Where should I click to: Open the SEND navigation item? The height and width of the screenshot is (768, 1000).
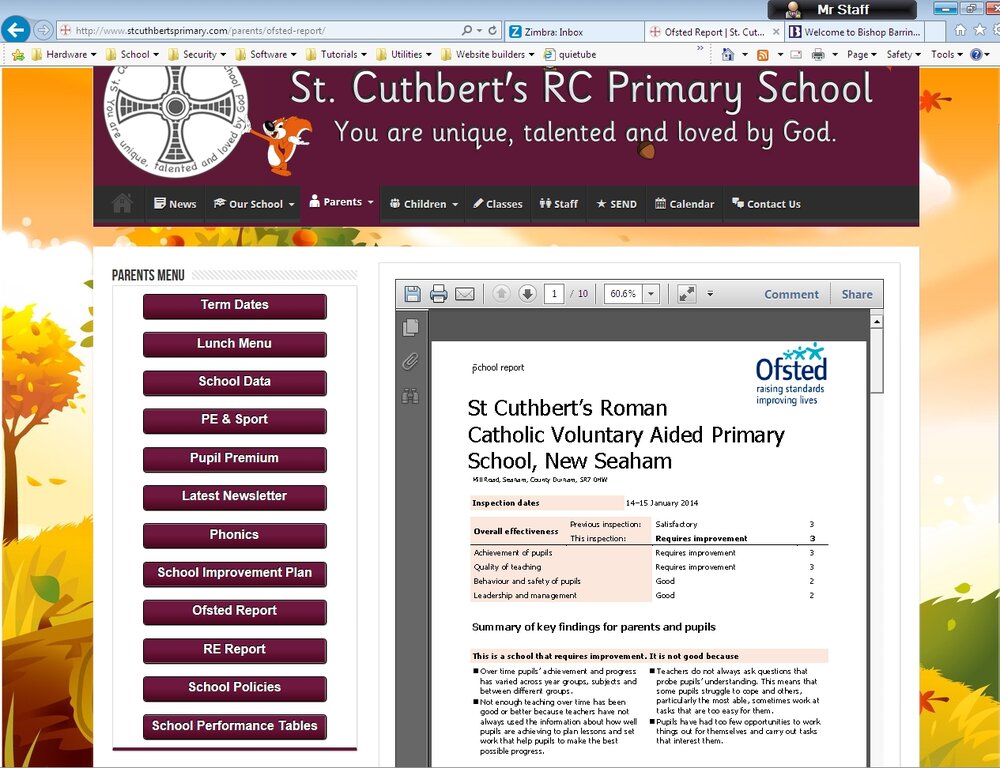coord(617,204)
